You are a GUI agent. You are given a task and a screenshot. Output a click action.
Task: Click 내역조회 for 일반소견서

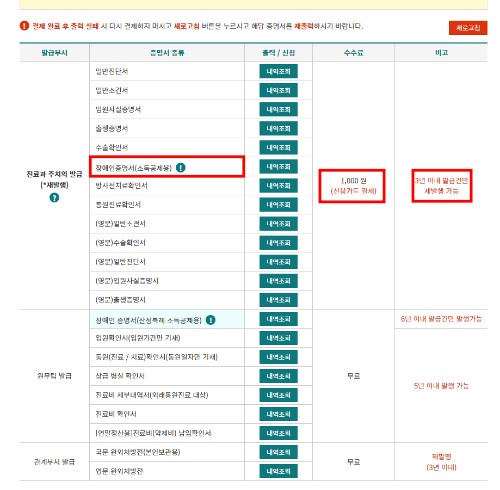point(278,90)
